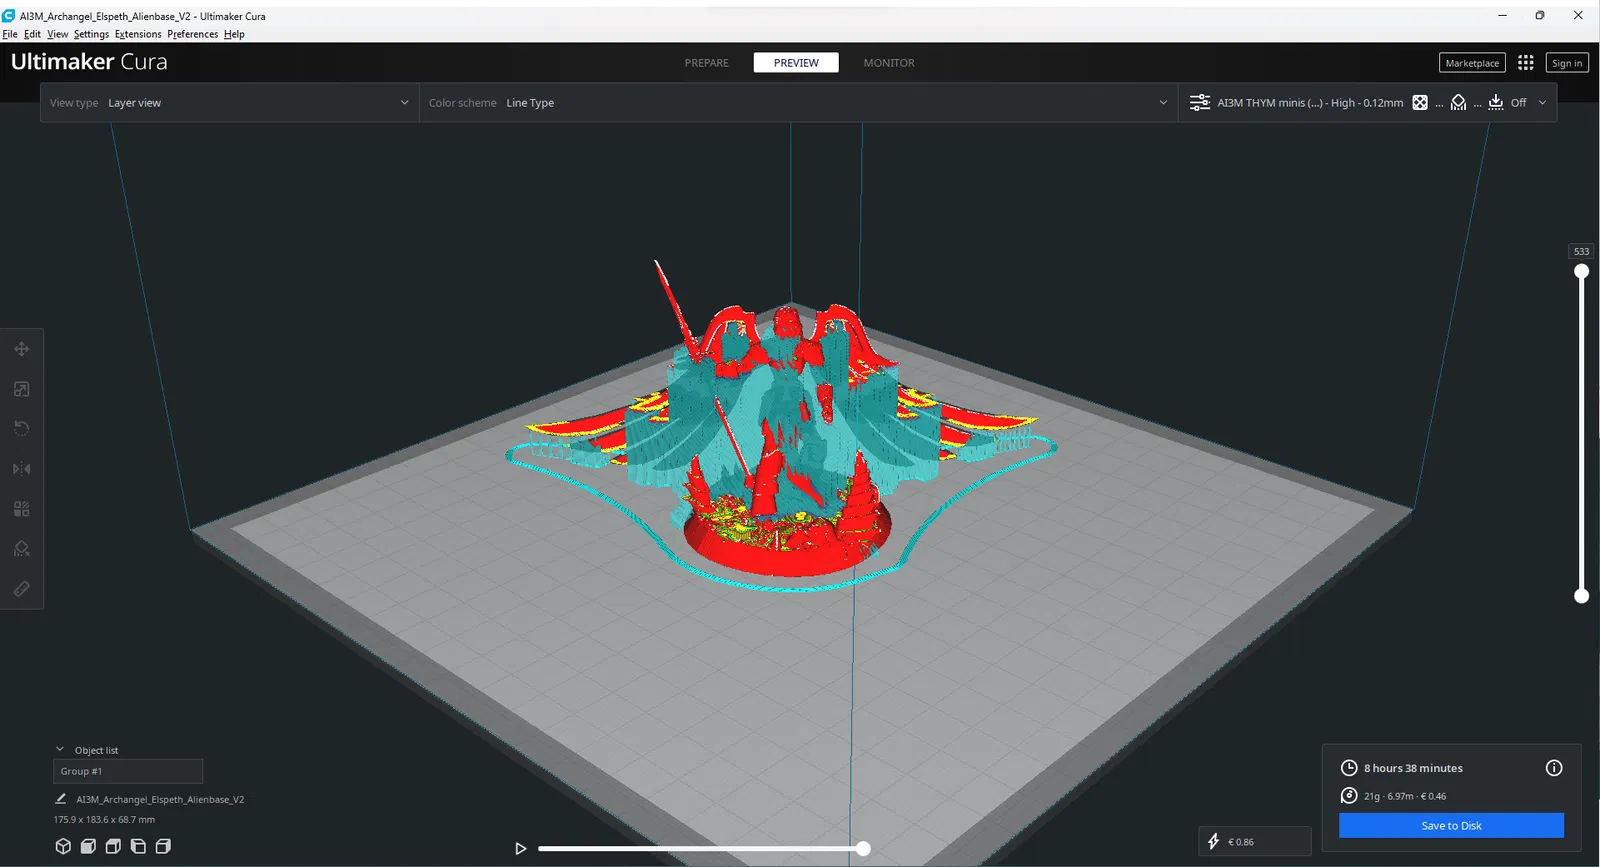The width and height of the screenshot is (1600, 867).
Task: Click the bottom handle of the layer slider
Action: 1581,596
